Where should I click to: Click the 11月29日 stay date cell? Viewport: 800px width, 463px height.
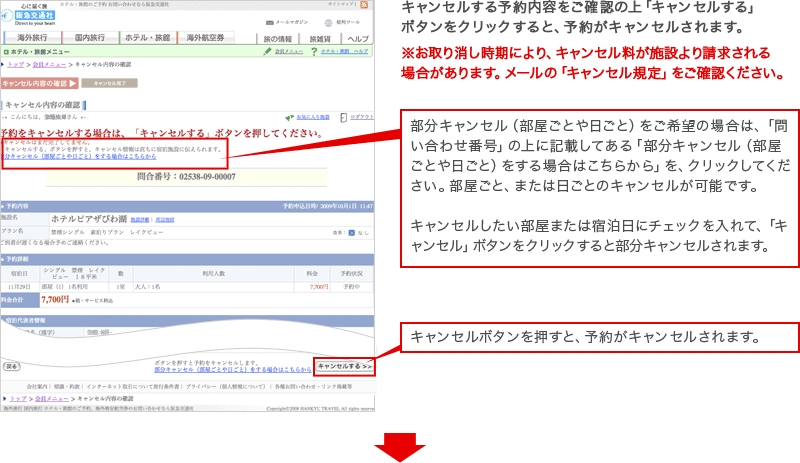pyautogui.click(x=20, y=287)
